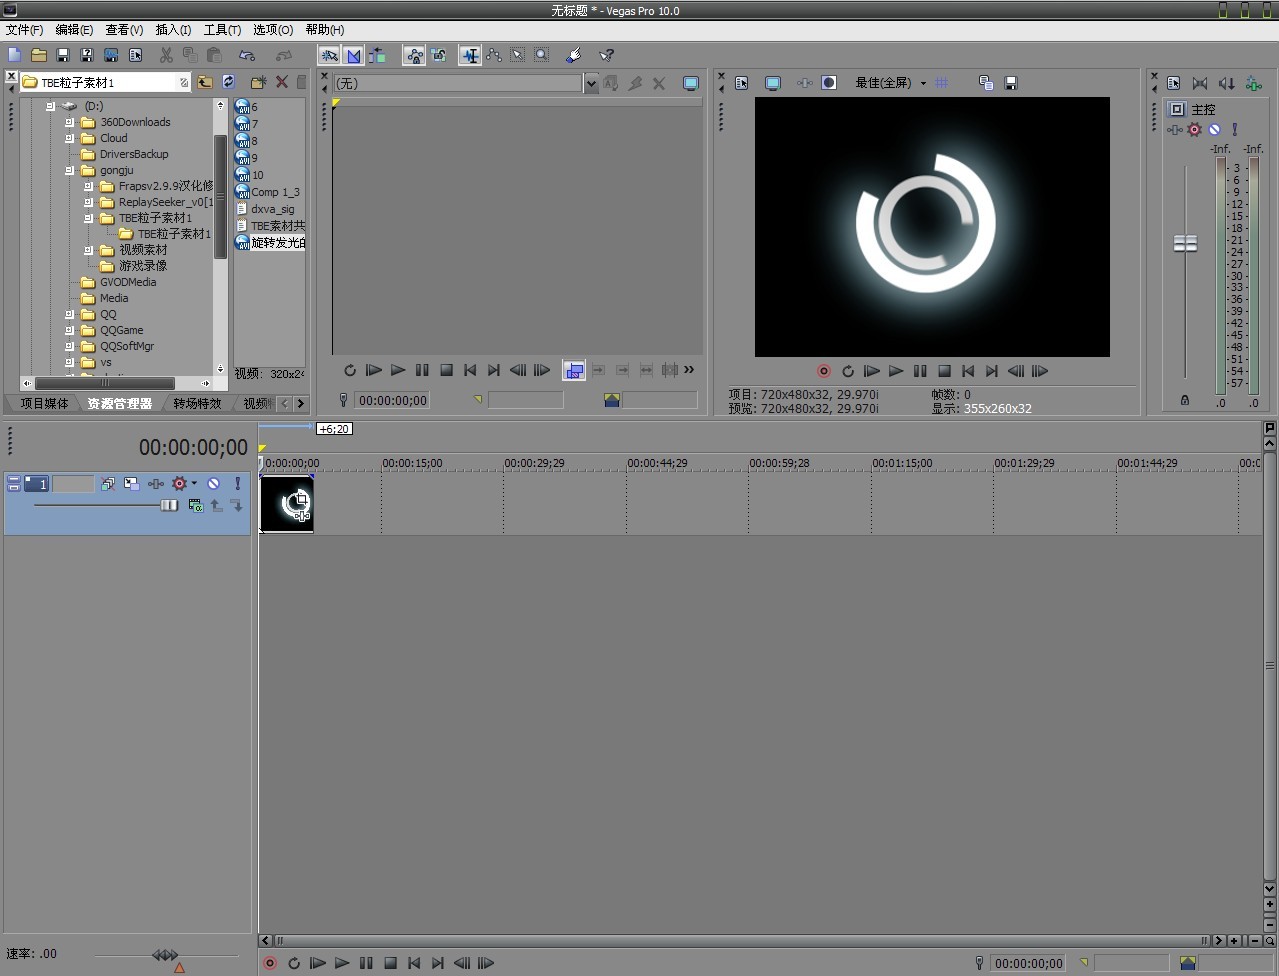Click the red Record button in preview
The height and width of the screenshot is (976, 1279).
click(823, 371)
